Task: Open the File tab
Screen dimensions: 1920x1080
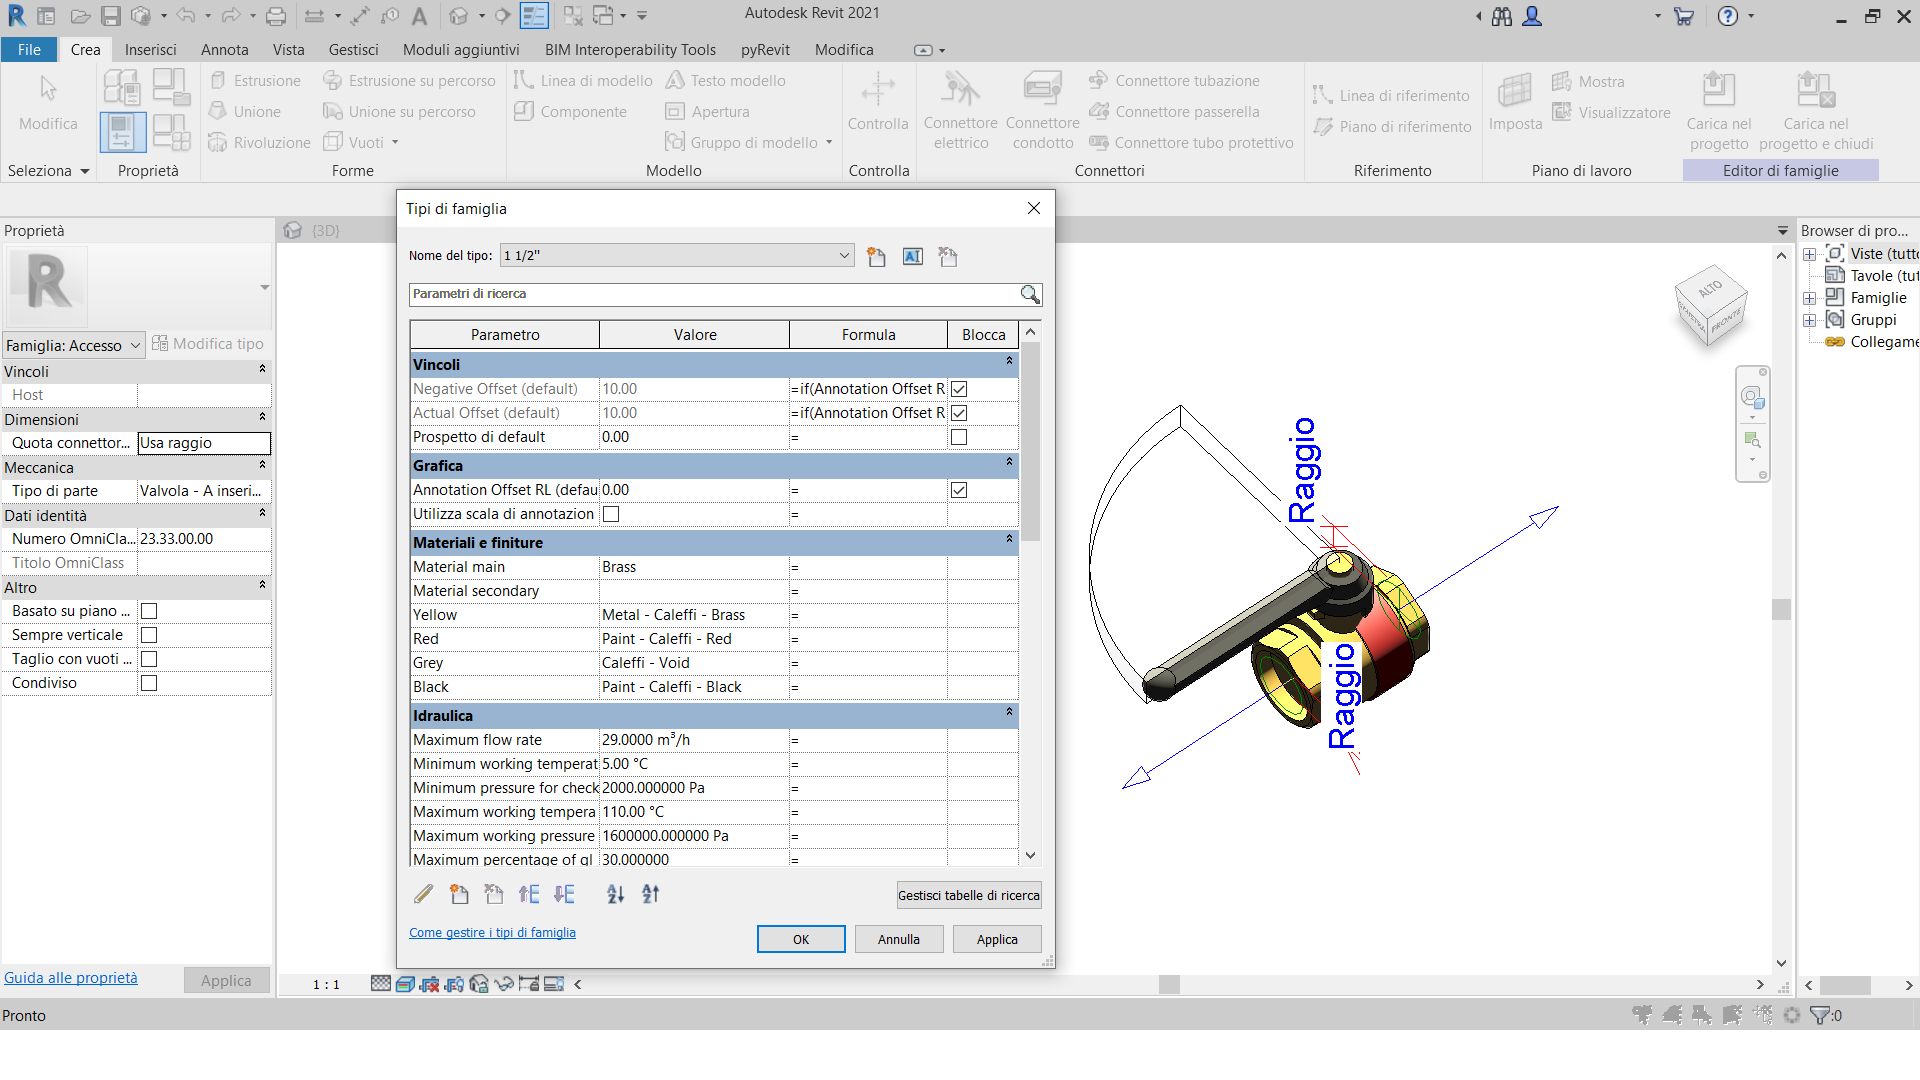Action: point(29,49)
